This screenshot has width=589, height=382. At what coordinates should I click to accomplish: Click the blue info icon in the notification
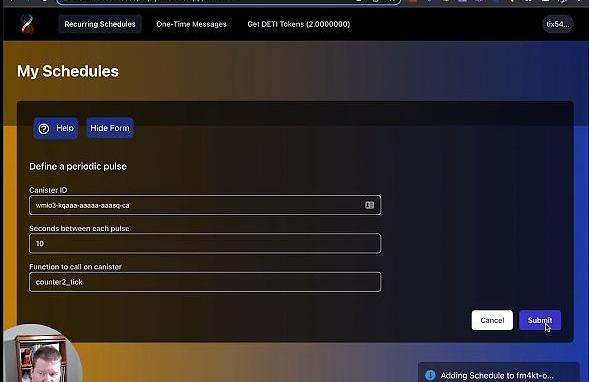pos(430,375)
